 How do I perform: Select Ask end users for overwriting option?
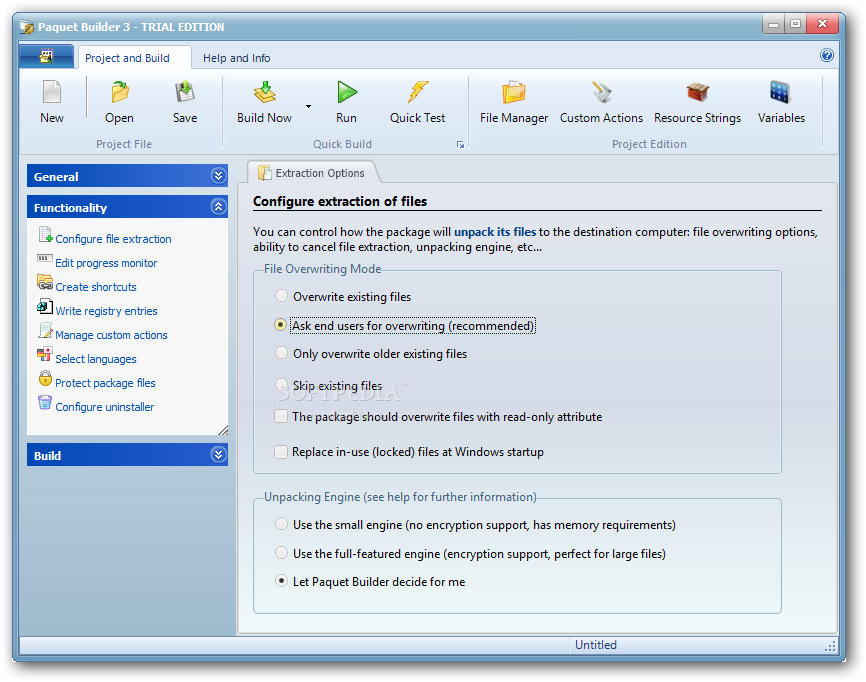pos(281,325)
